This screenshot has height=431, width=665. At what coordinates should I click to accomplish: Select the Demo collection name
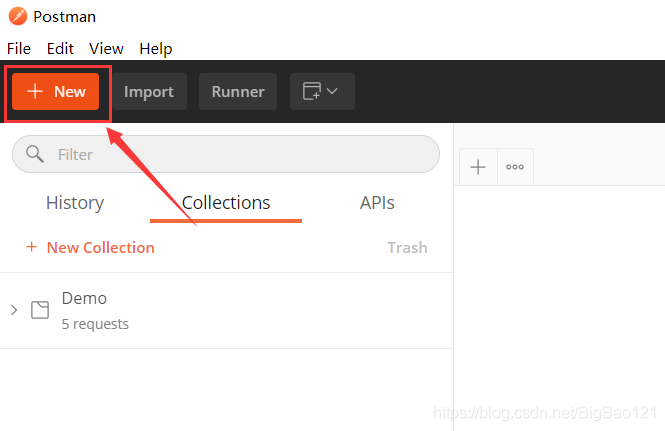pyautogui.click(x=84, y=298)
